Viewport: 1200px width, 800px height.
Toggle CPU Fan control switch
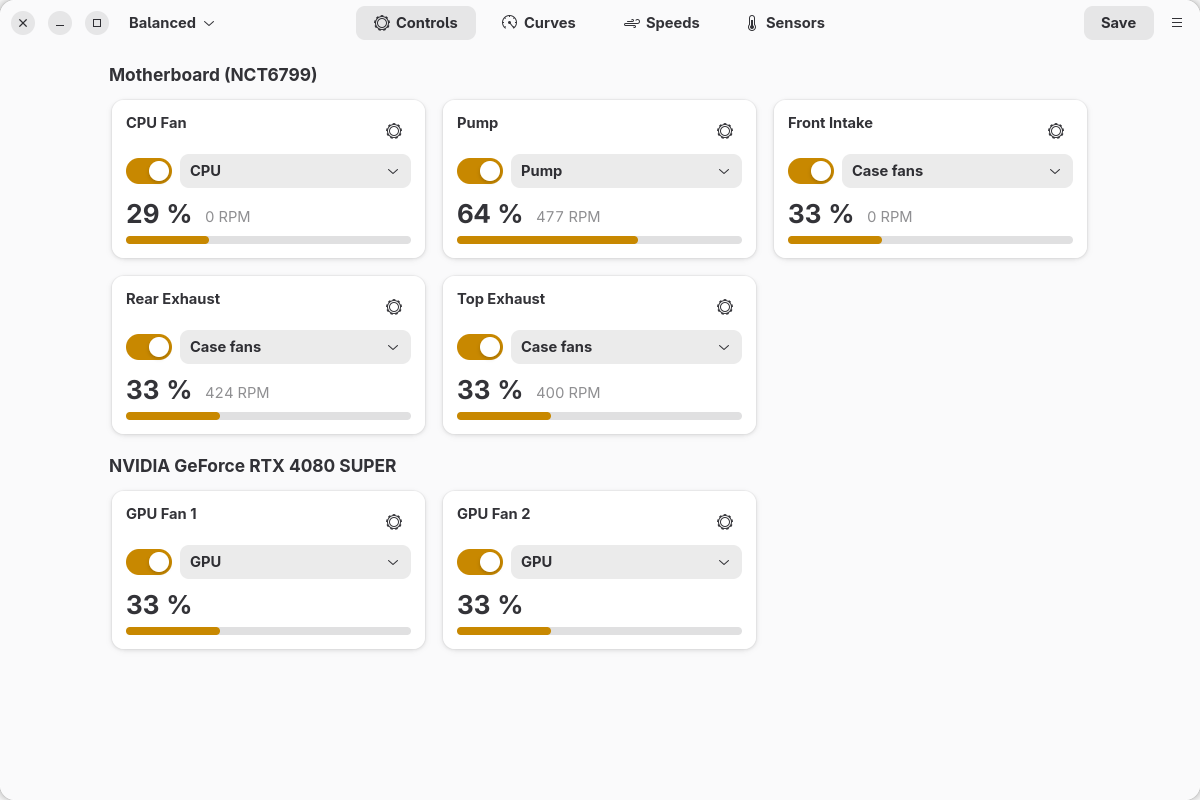tap(149, 171)
